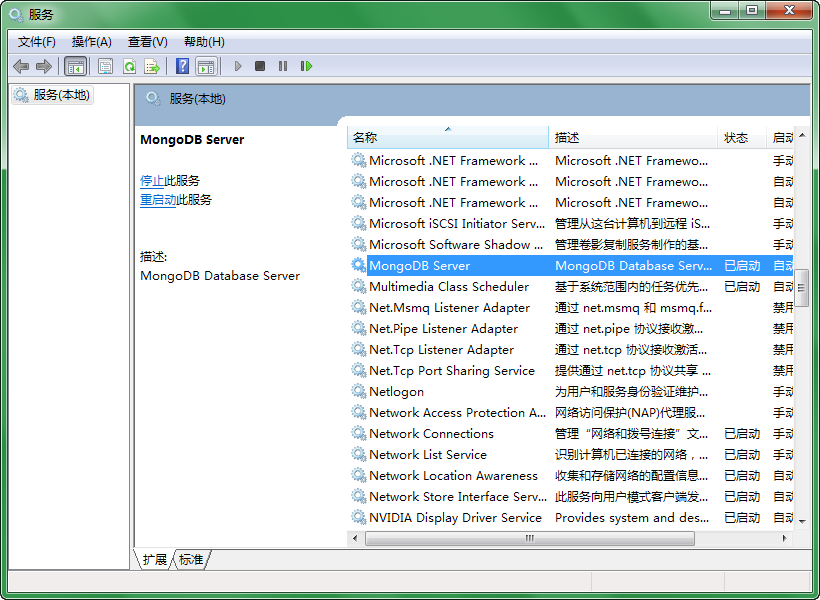The image size is (820, 600).
Task: Open the blue help question mark icon
Action: click(x=182, y=66)
